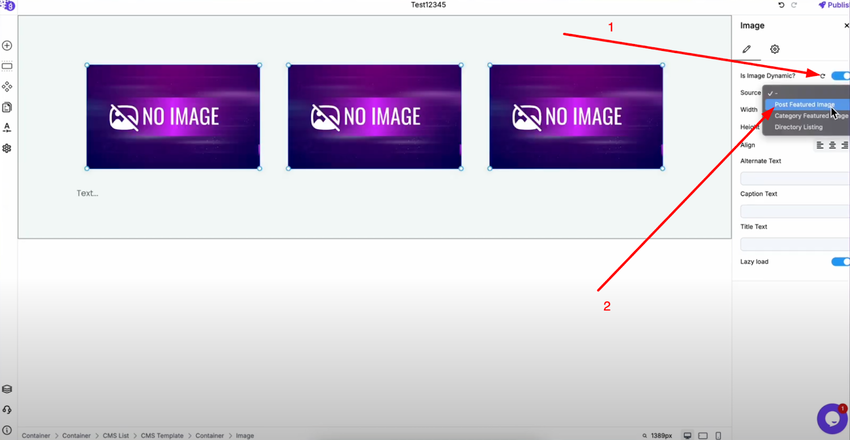
Task: Open the sidebar settings gear
Action: coord(7,148)
